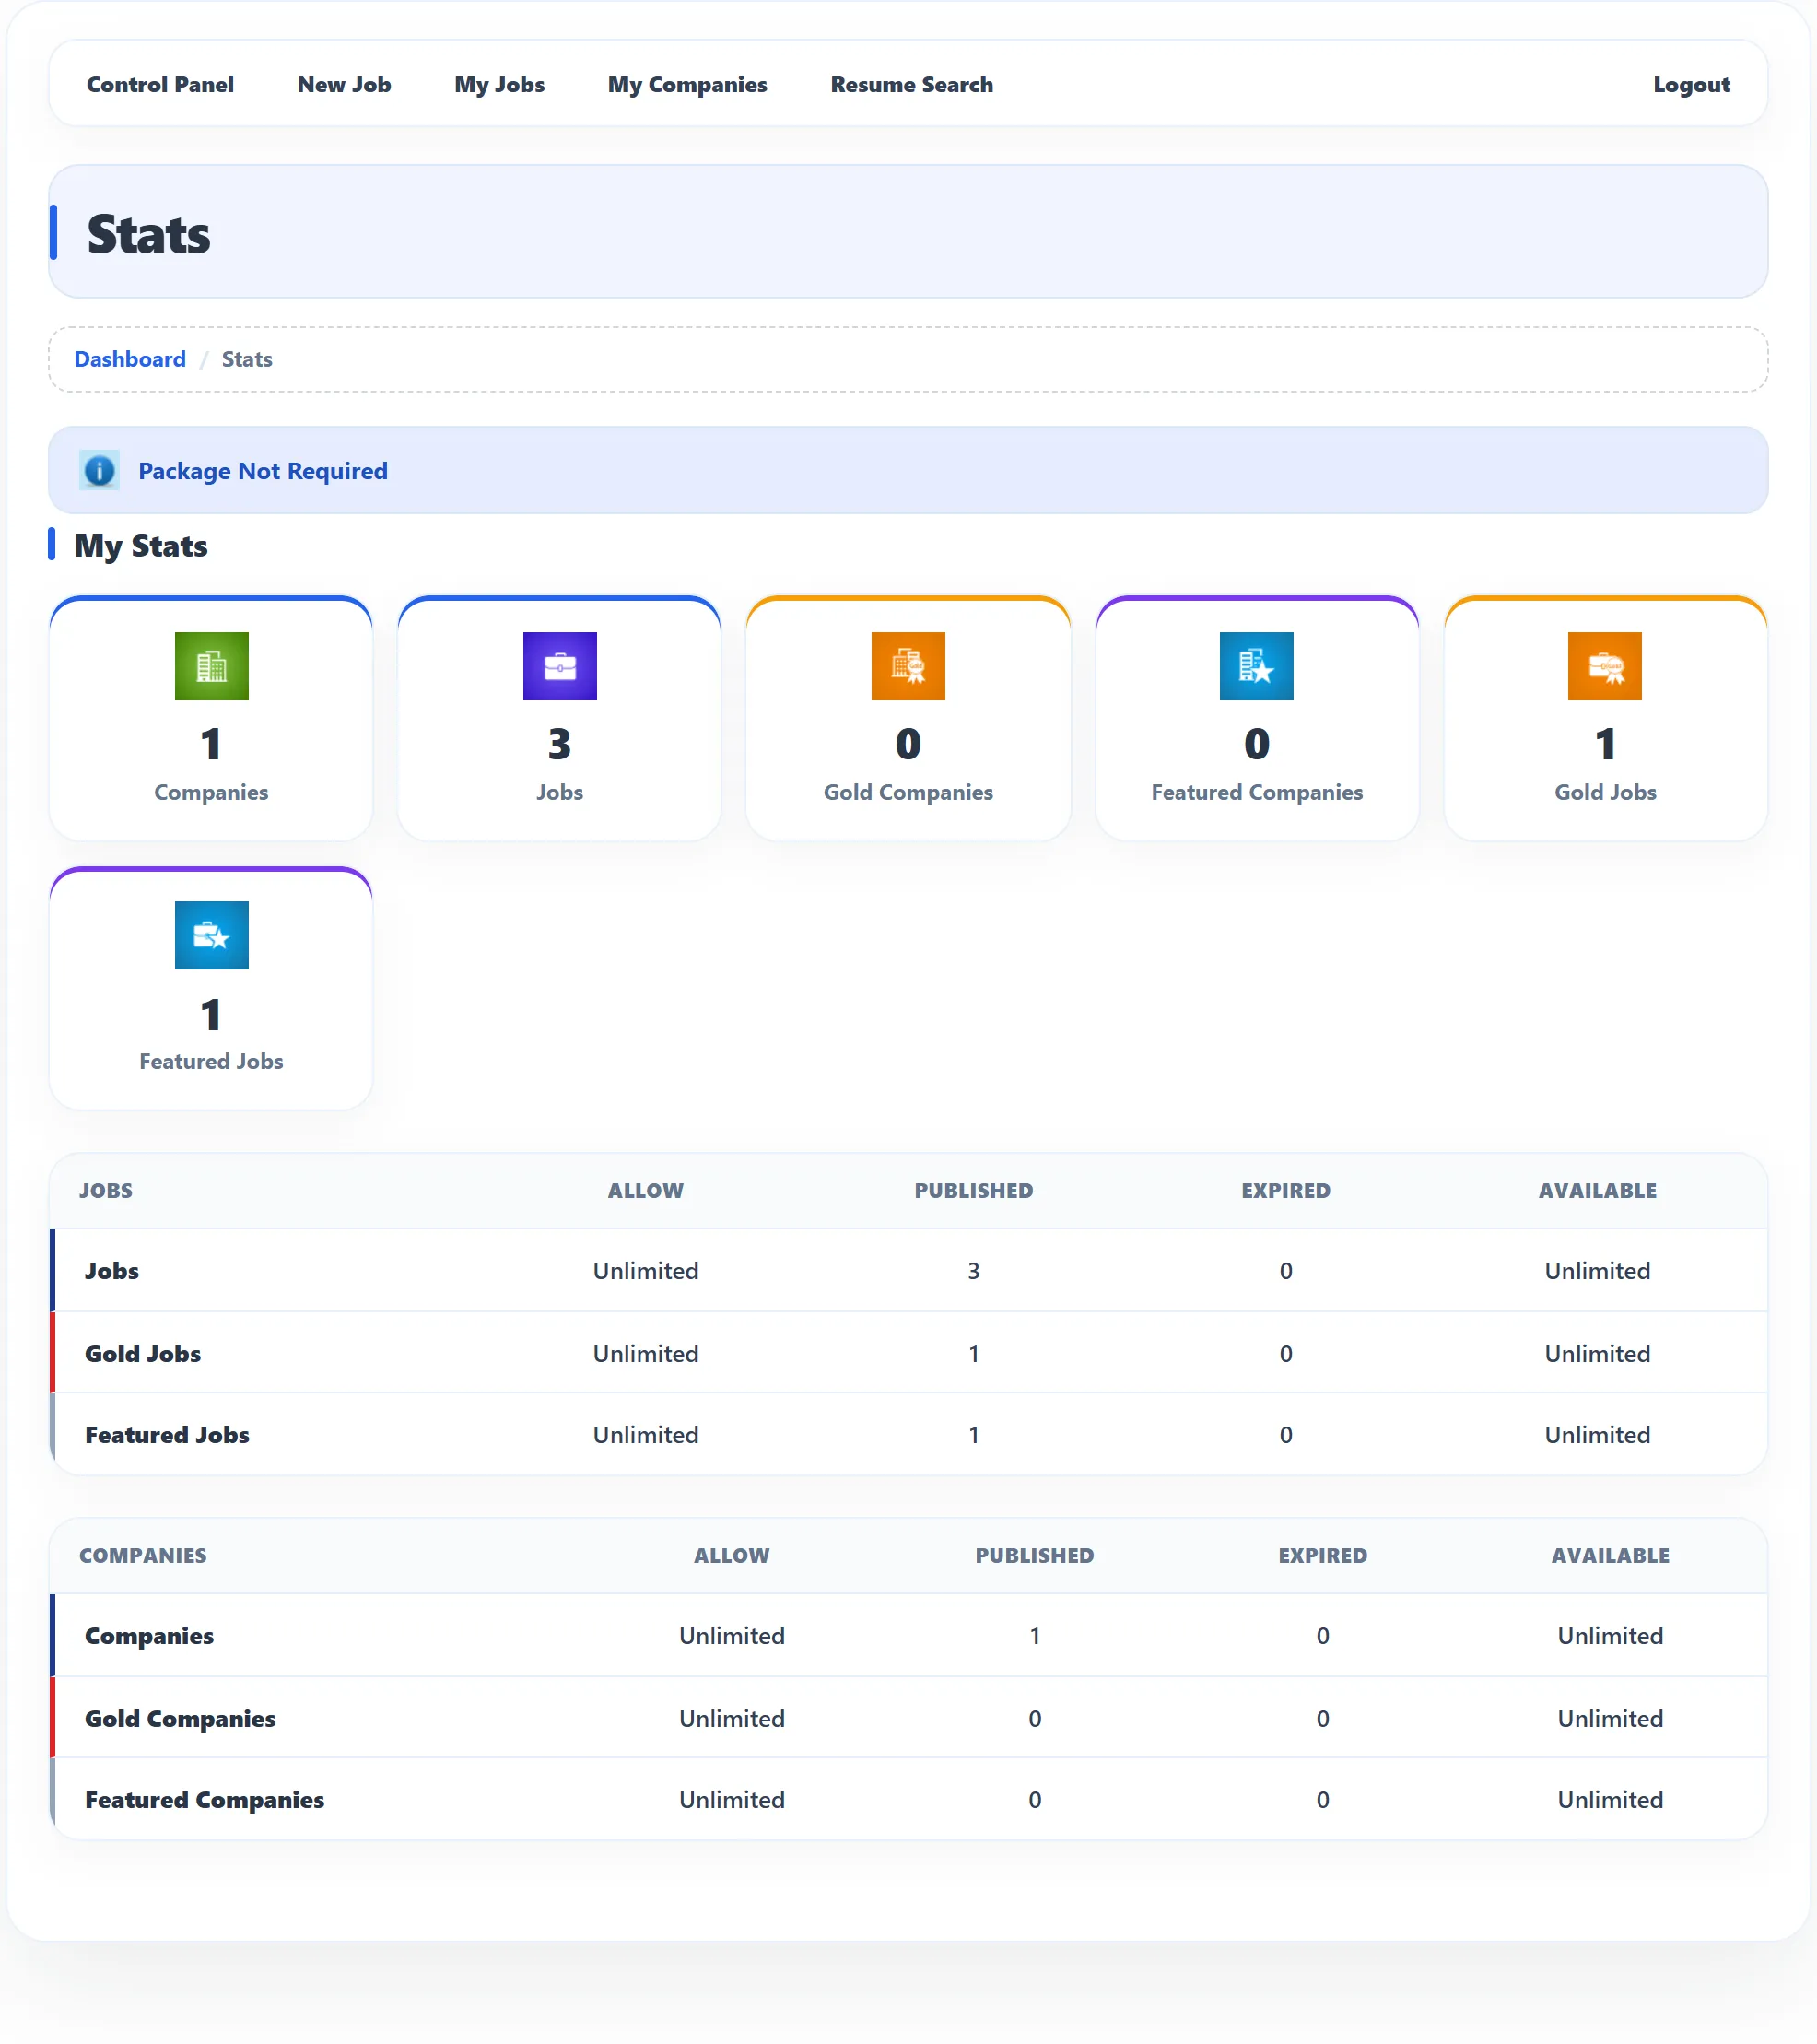Click the published value 3 in the Jobs row
This screenshot has width=1817, height=2044.
pos(973,1270)
